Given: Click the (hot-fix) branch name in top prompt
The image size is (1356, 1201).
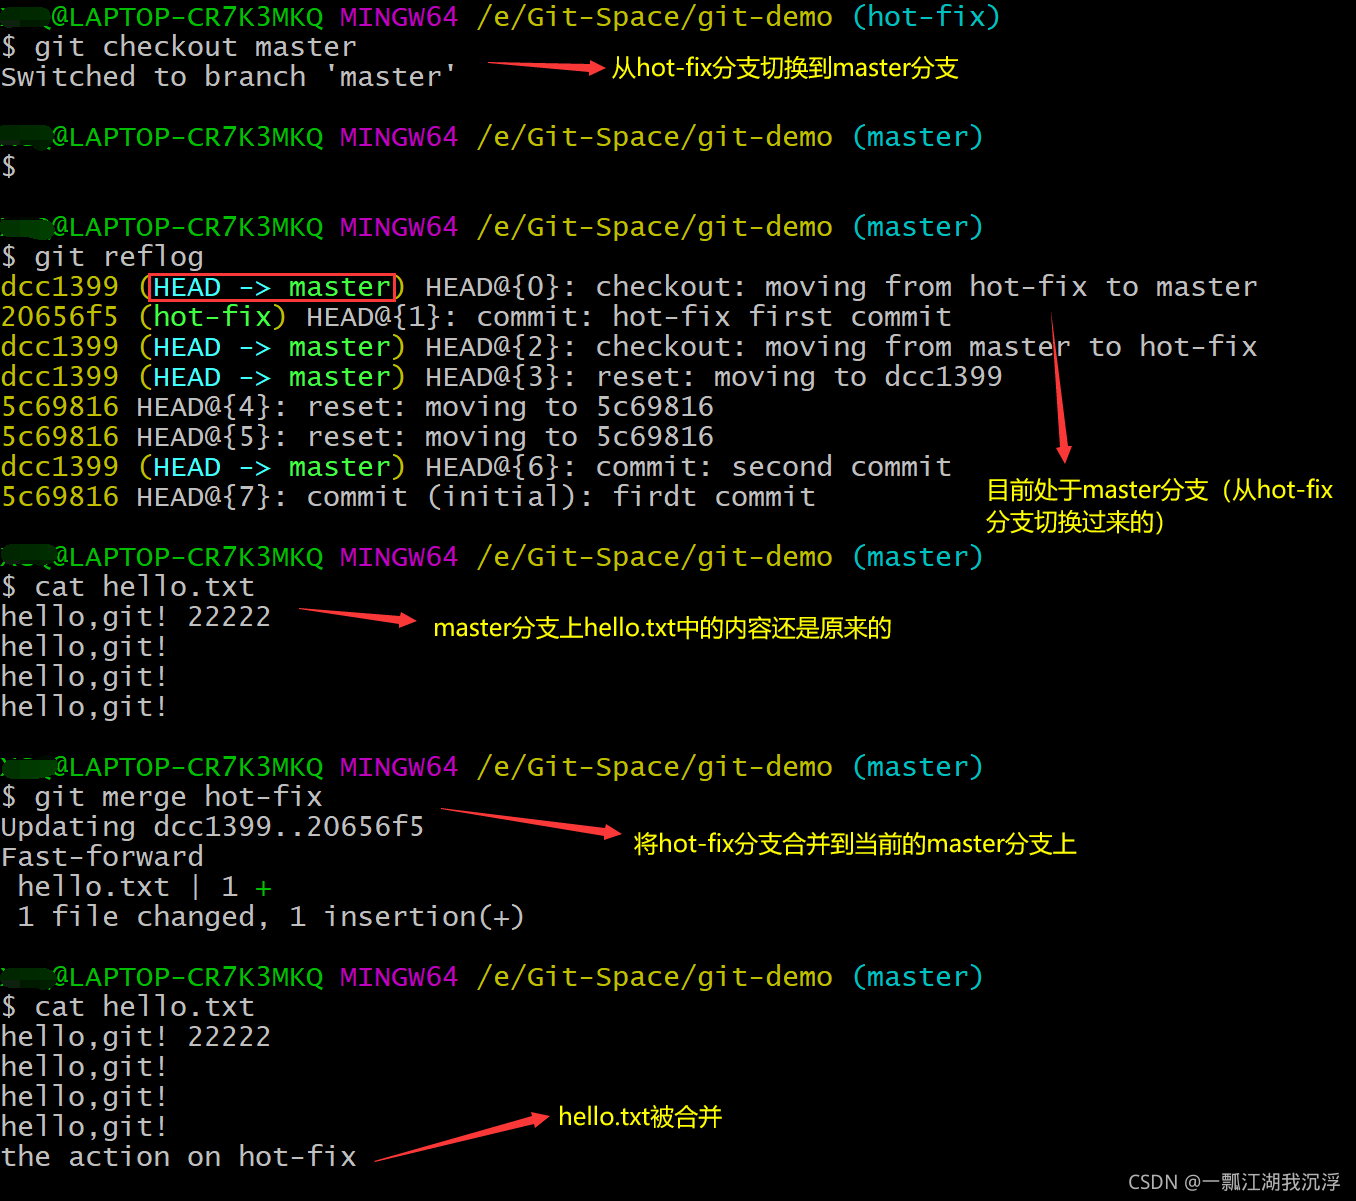Looking at the screenshot, I should [x=926, y=17].
